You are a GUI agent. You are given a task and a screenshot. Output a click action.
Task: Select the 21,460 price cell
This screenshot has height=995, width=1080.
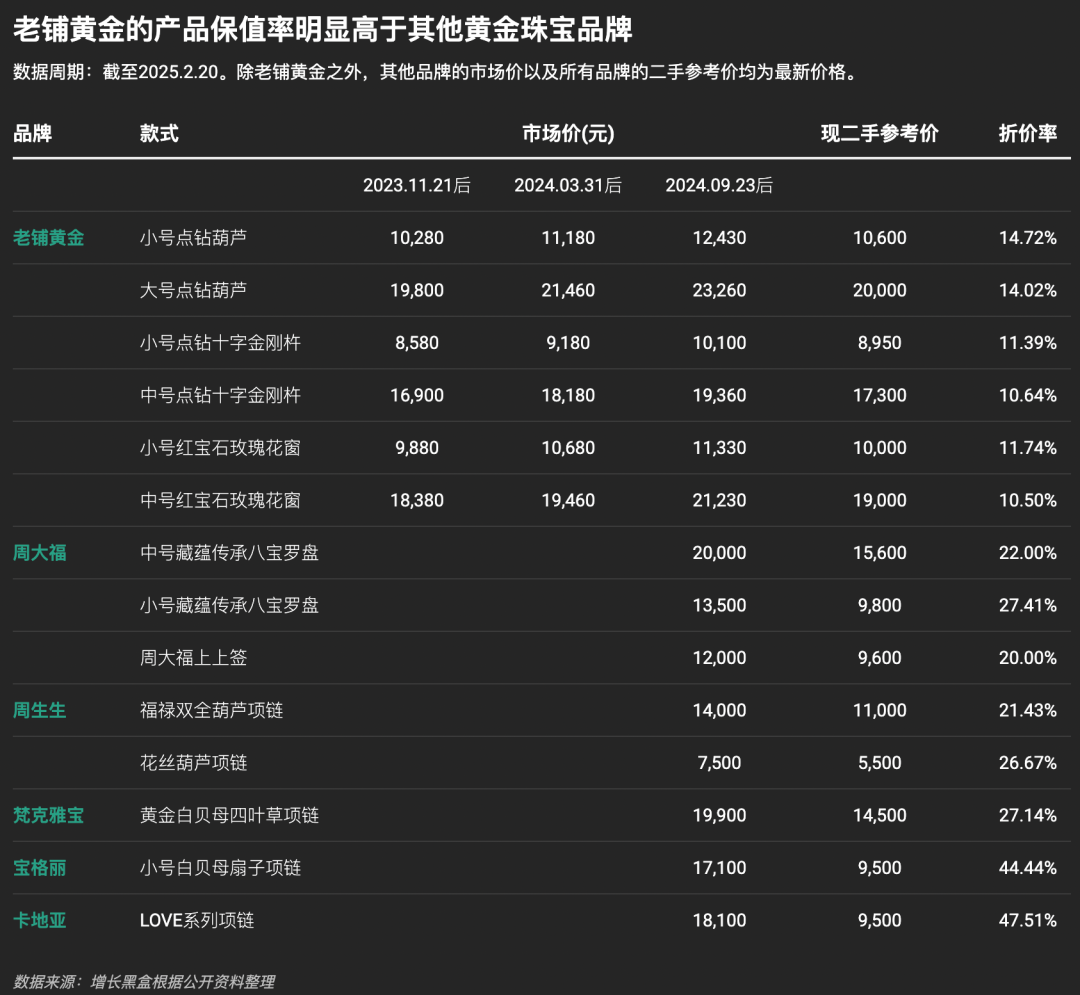(568, 290)
